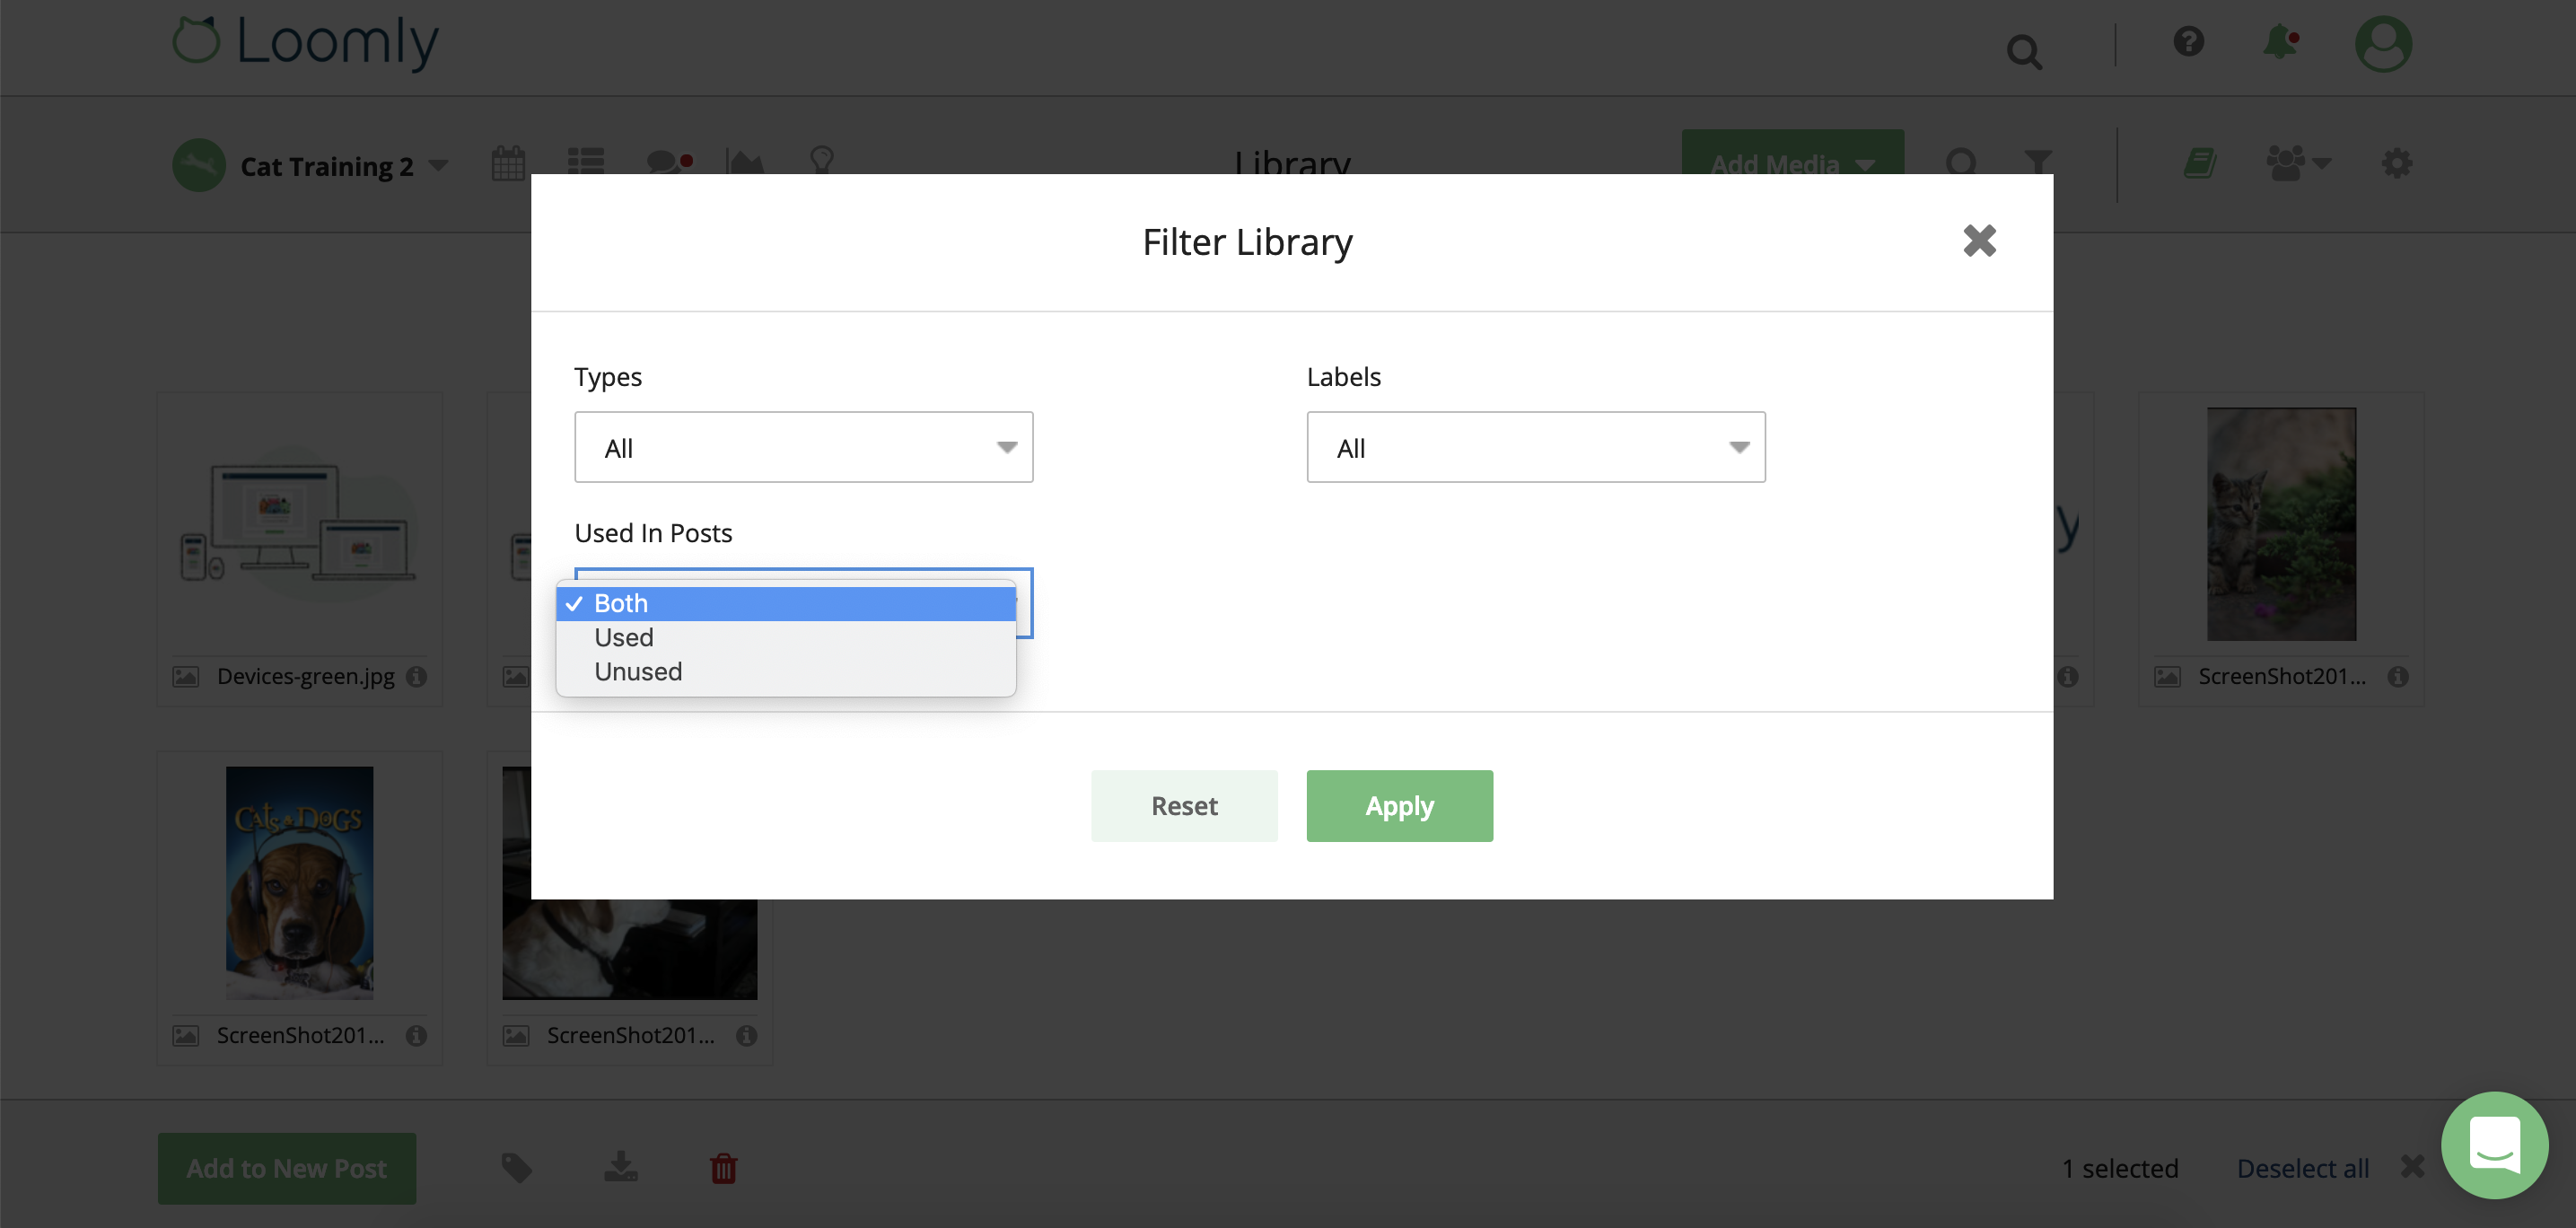2576x1228 pixels.
Task: View the analytics chart
Action: (746, 163)
